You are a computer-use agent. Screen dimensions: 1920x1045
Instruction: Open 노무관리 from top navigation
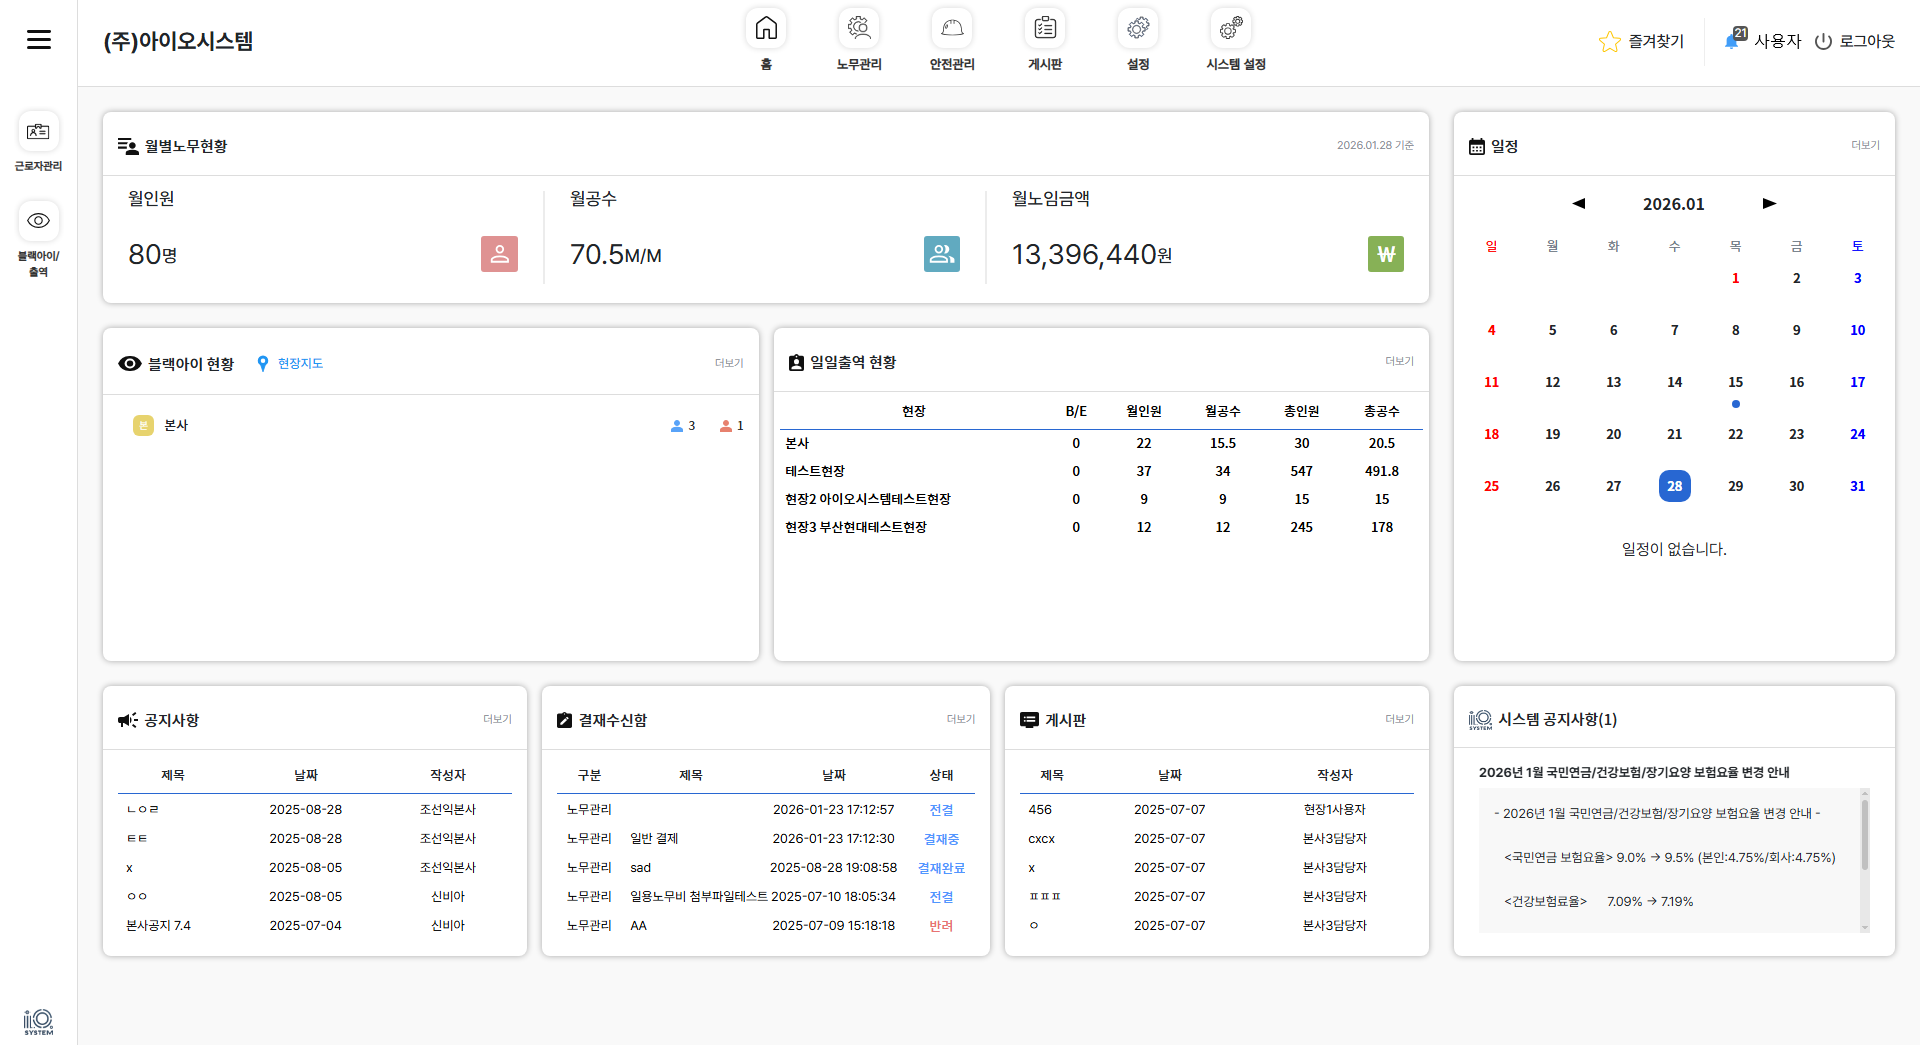point(859,29)
